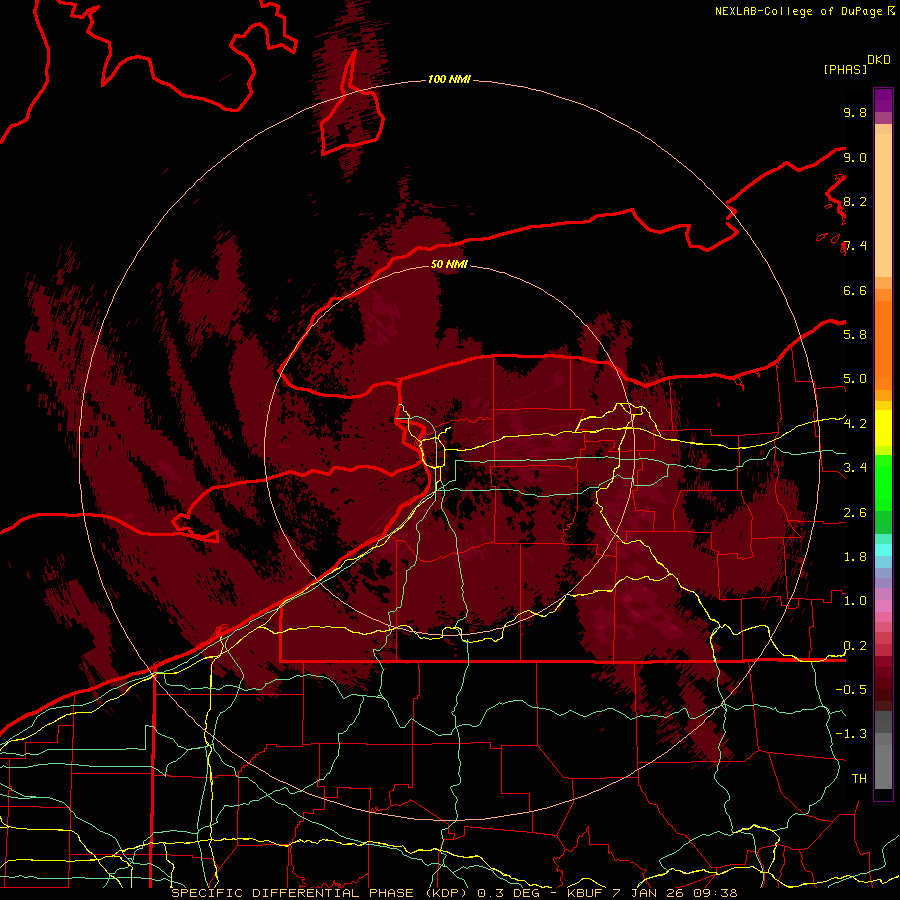Click the purple top segment of the color bar
This screenshot has width=900, height=900.
pos(883,101)
